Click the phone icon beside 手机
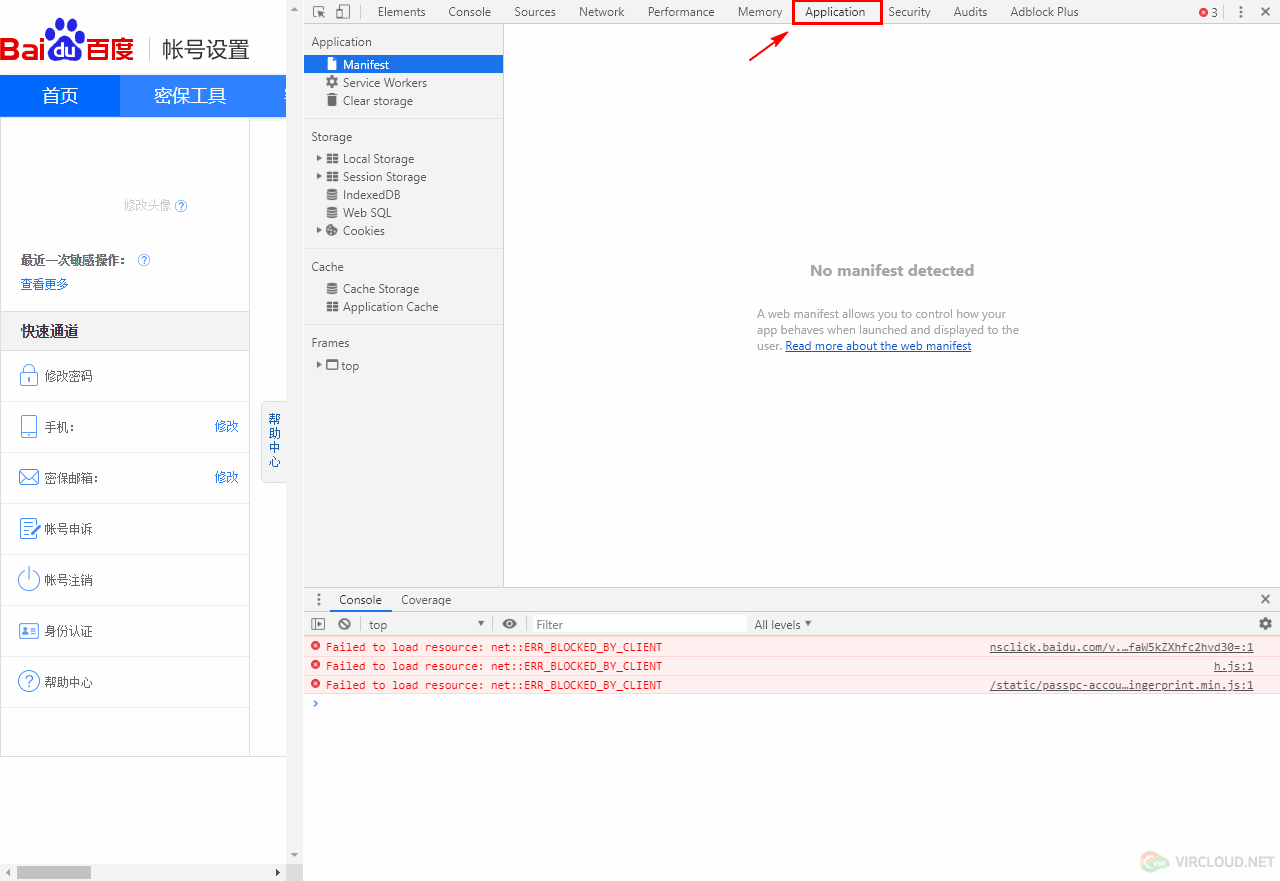The width and height of the screenshot is (1280, 881). tap(29, 427)
